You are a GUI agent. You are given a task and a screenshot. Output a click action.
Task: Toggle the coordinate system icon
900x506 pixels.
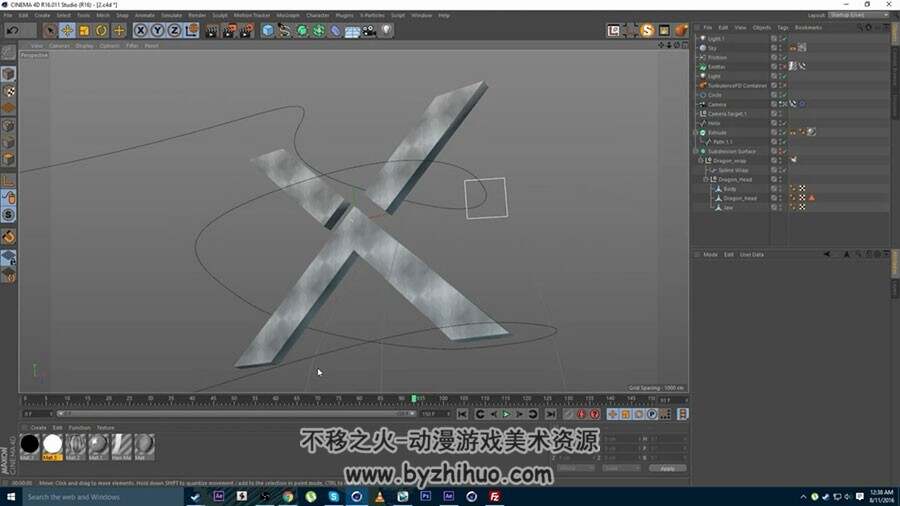point(192,30)
